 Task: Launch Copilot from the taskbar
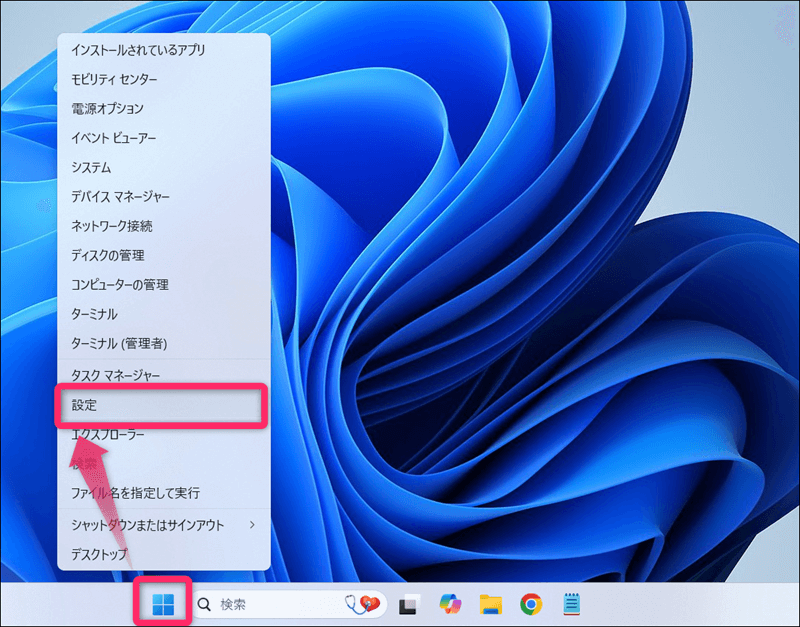[450, 604]
